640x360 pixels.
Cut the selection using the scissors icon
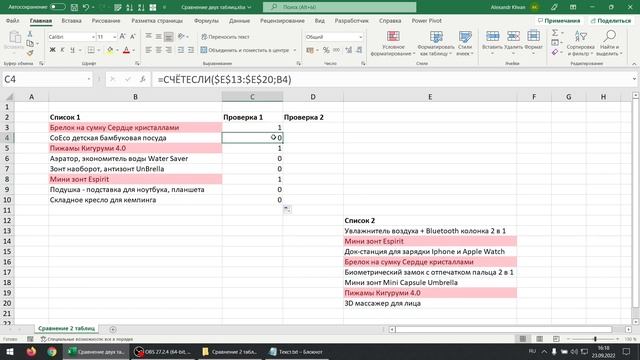[x=30, y=34]
